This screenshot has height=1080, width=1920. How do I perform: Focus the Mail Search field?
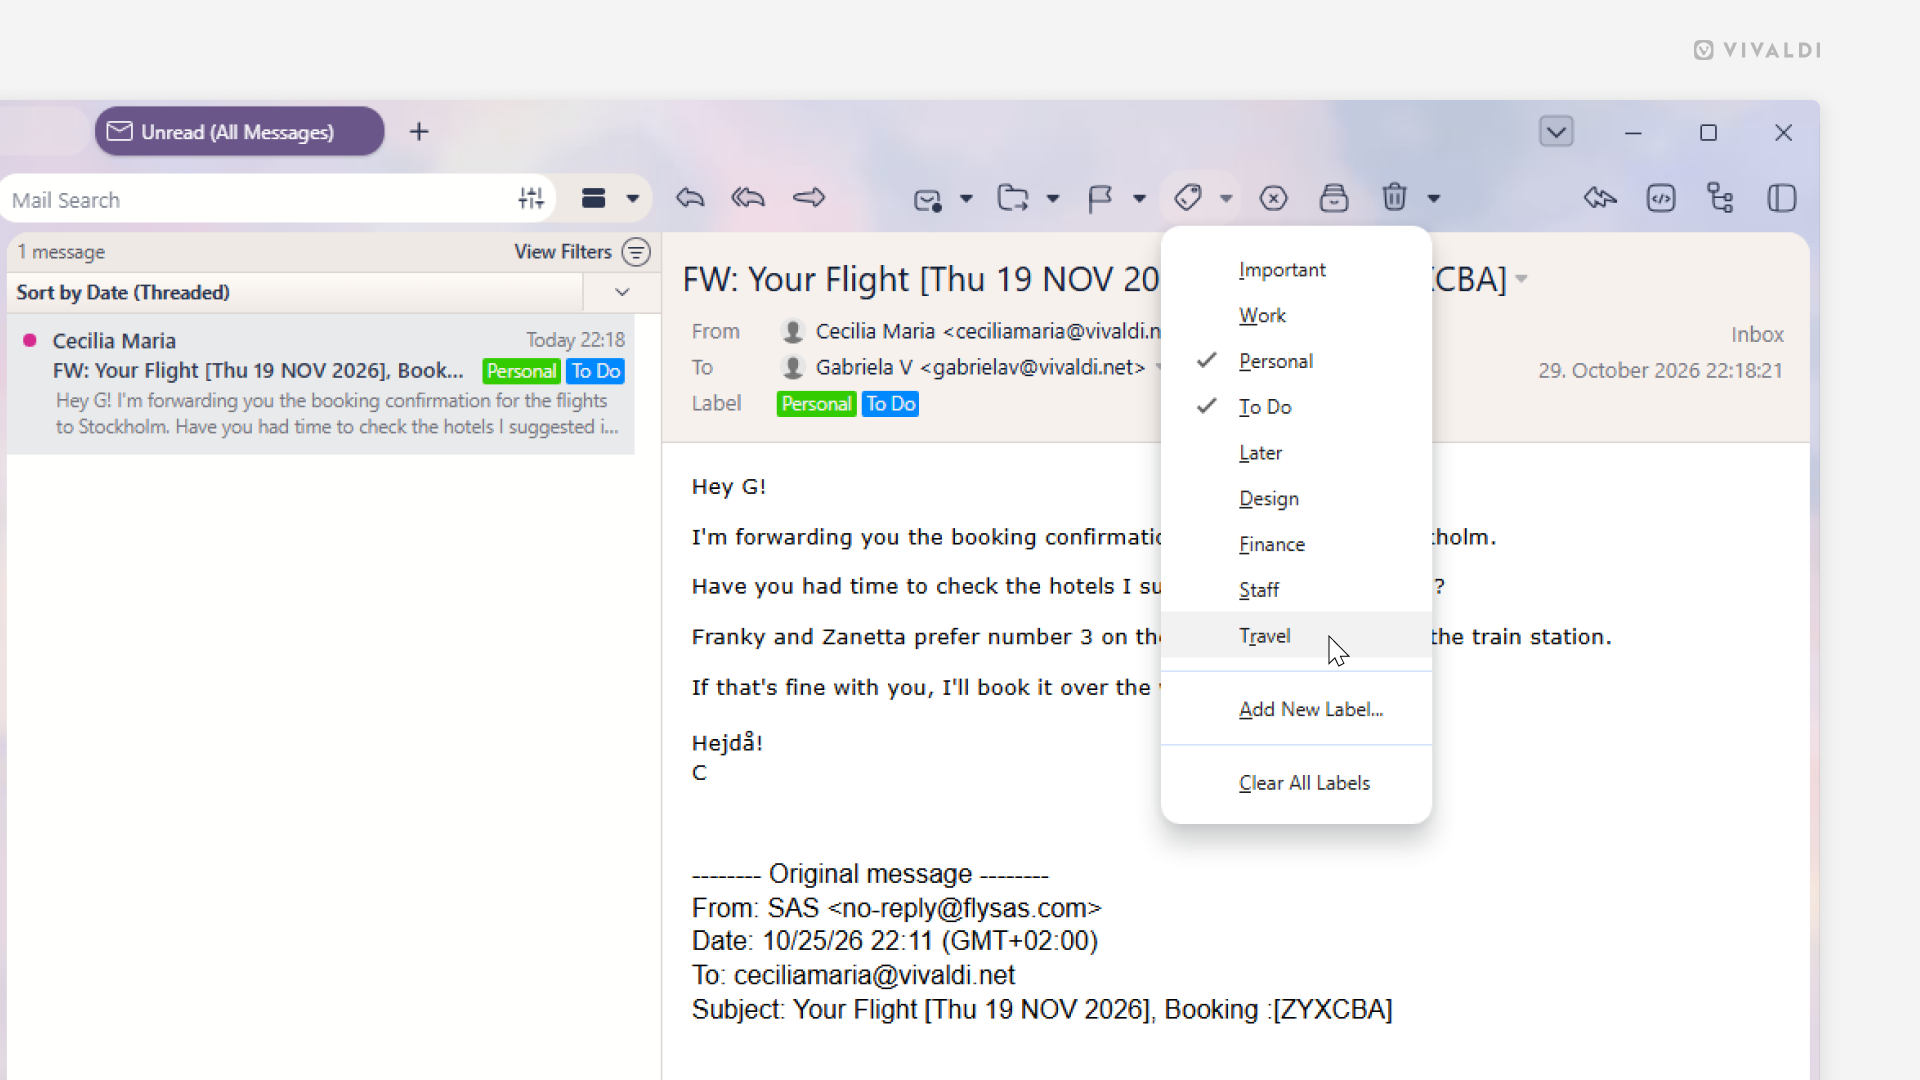(260, 200)
